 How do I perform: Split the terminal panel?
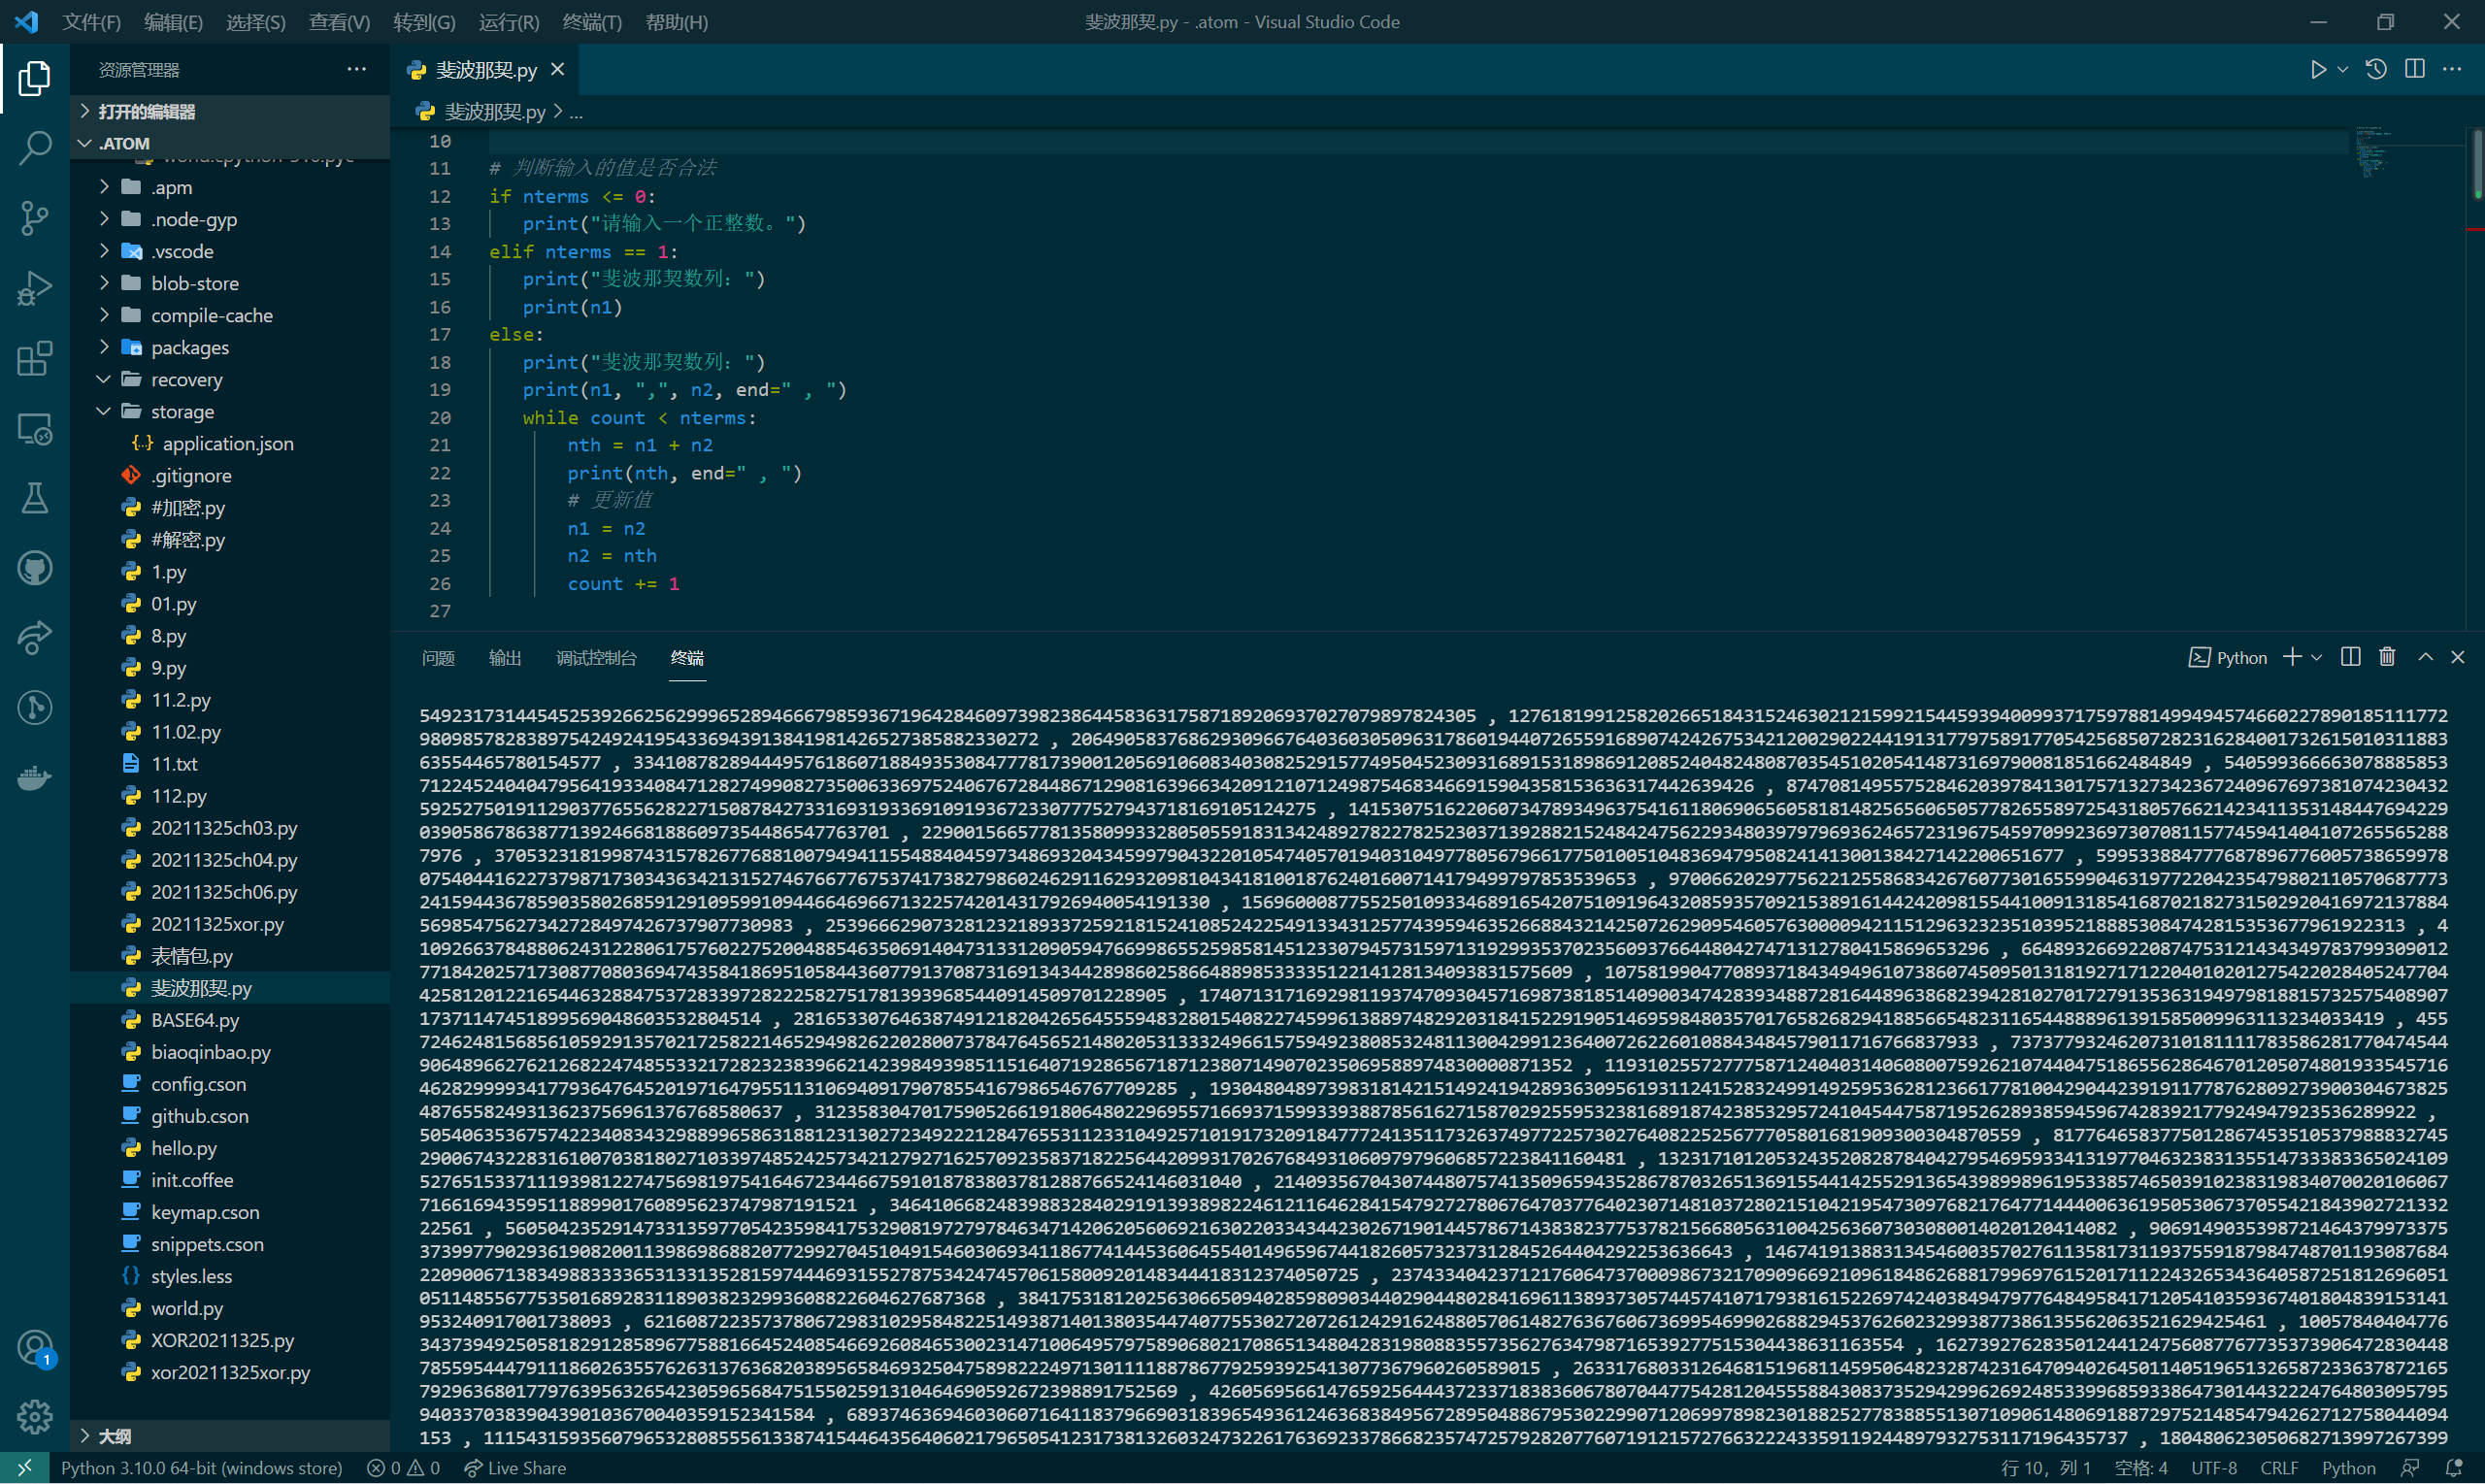(x=2350, y=657)
